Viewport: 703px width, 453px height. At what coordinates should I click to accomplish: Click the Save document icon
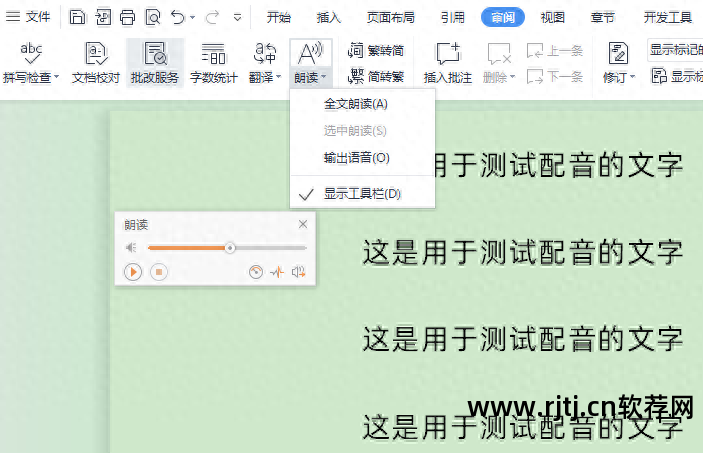77,17
